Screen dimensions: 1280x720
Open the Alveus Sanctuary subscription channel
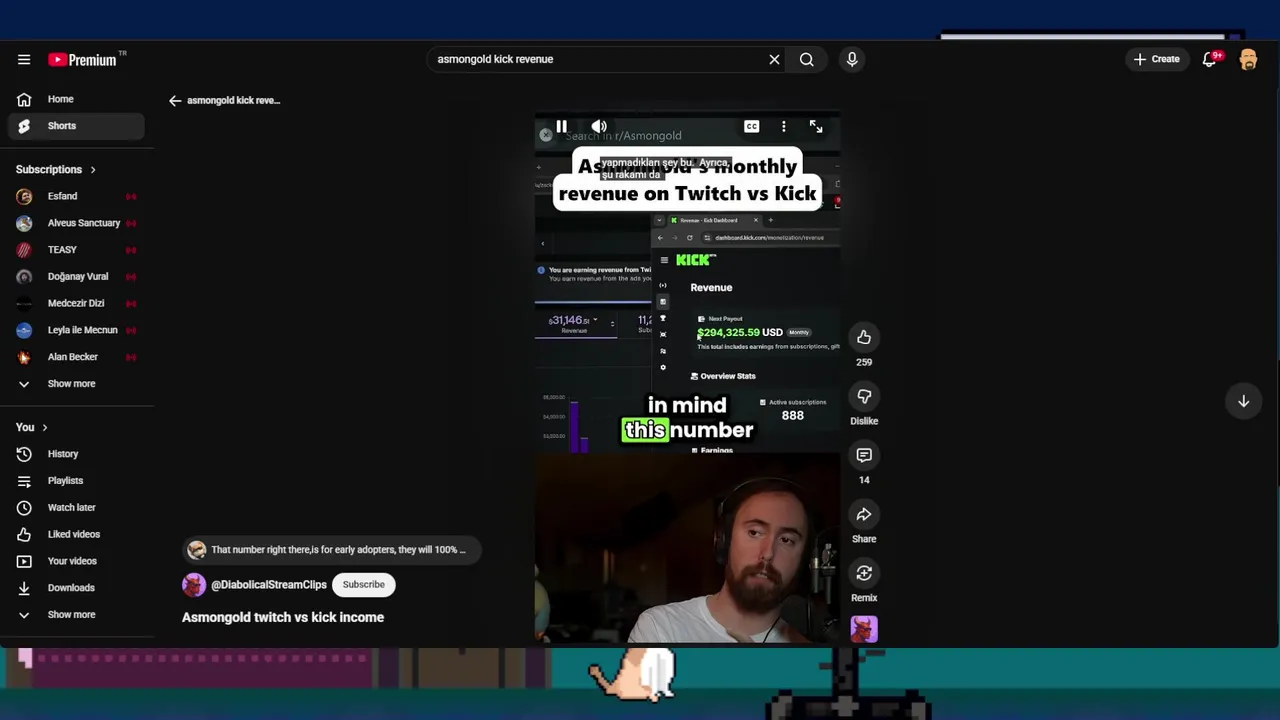click(x=76, y=223)
